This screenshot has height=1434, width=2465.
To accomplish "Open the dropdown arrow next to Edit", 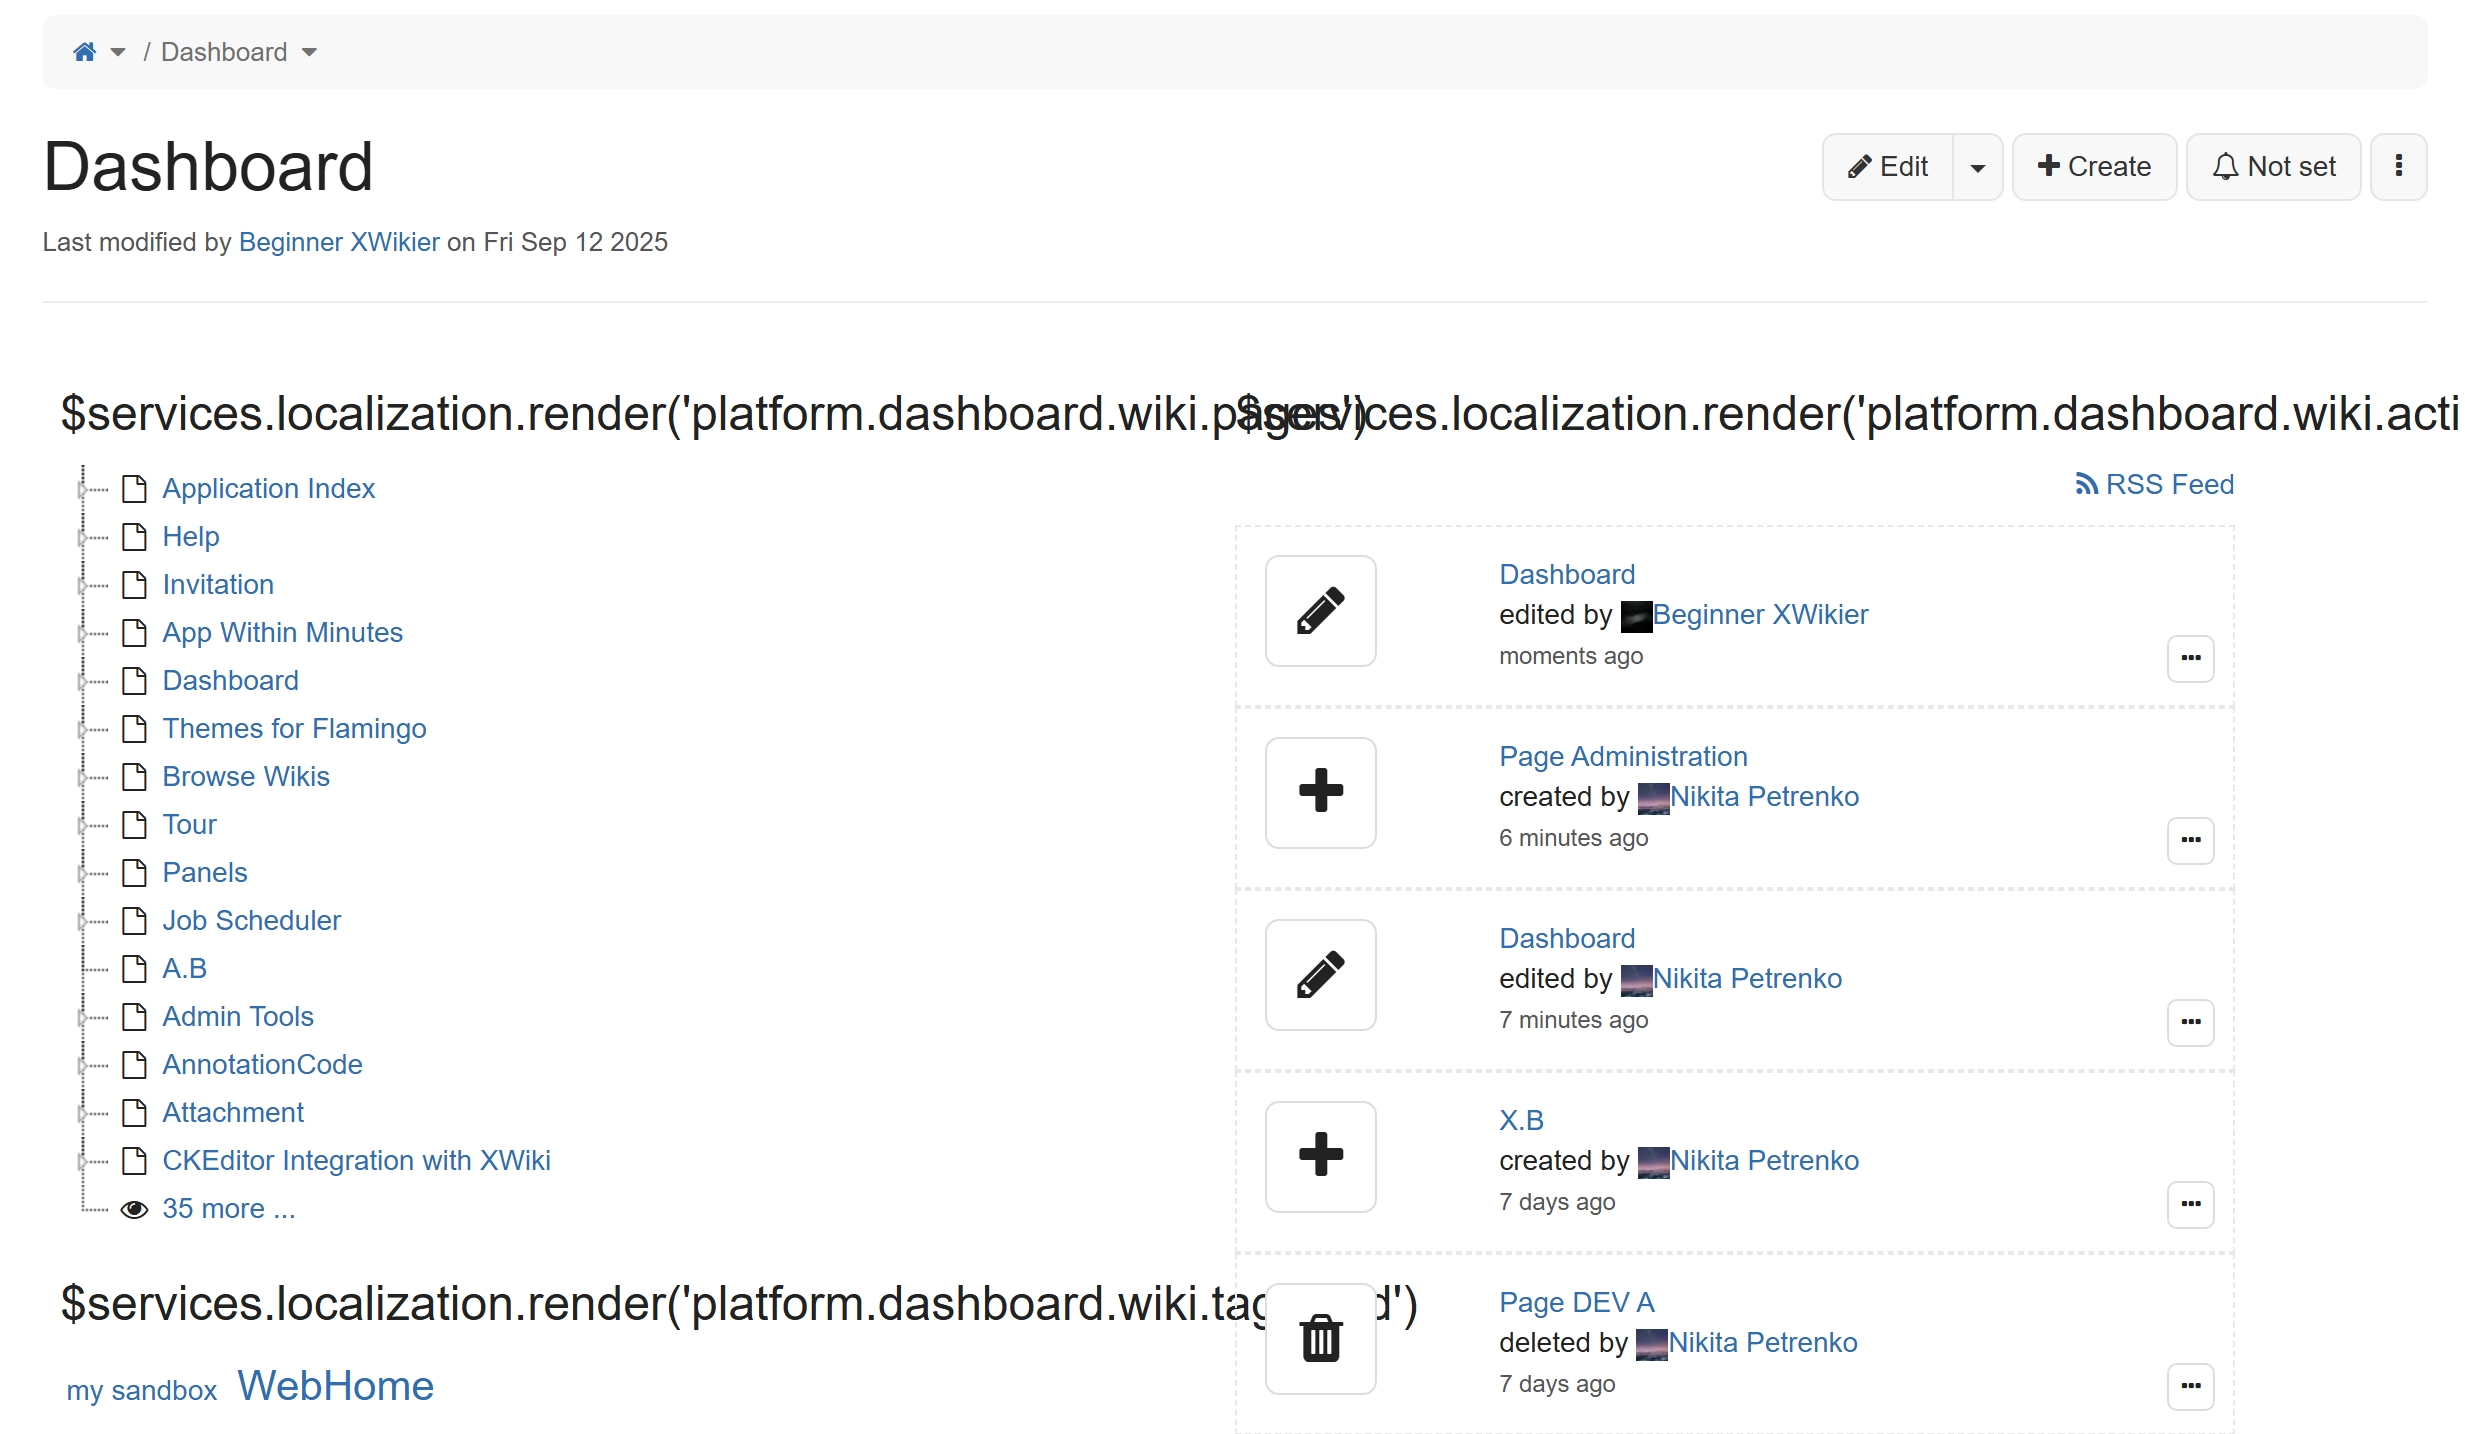I will [1977, 166].
